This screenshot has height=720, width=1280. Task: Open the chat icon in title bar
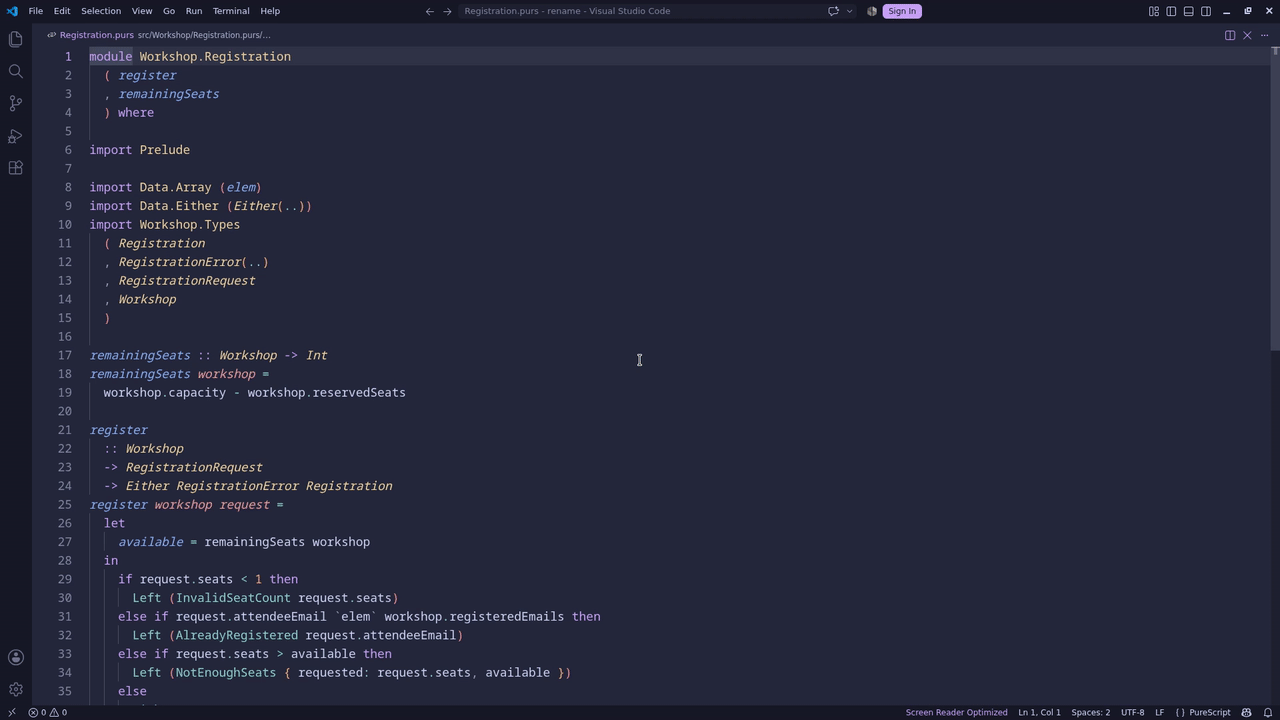(x=833, y=11)
